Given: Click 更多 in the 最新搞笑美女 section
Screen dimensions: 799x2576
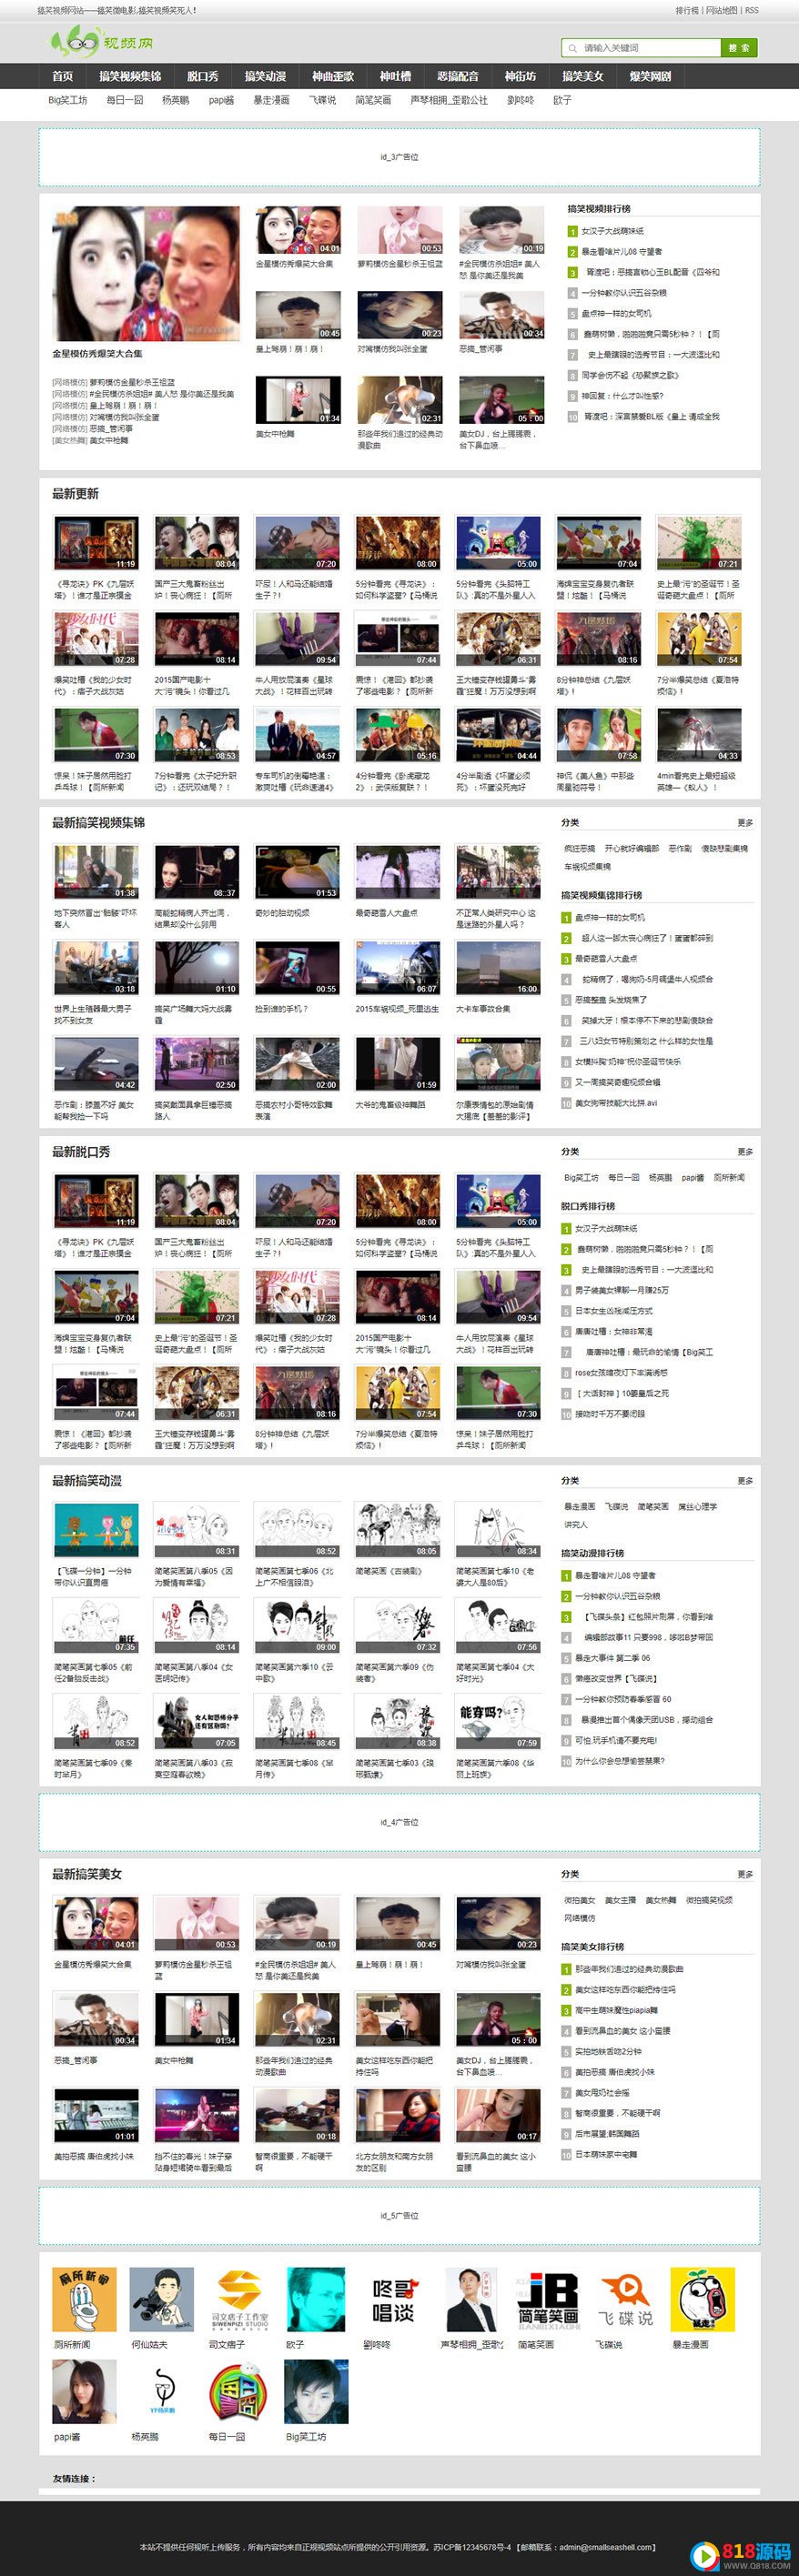Looking at the screenshot, I should [745, 1874].
